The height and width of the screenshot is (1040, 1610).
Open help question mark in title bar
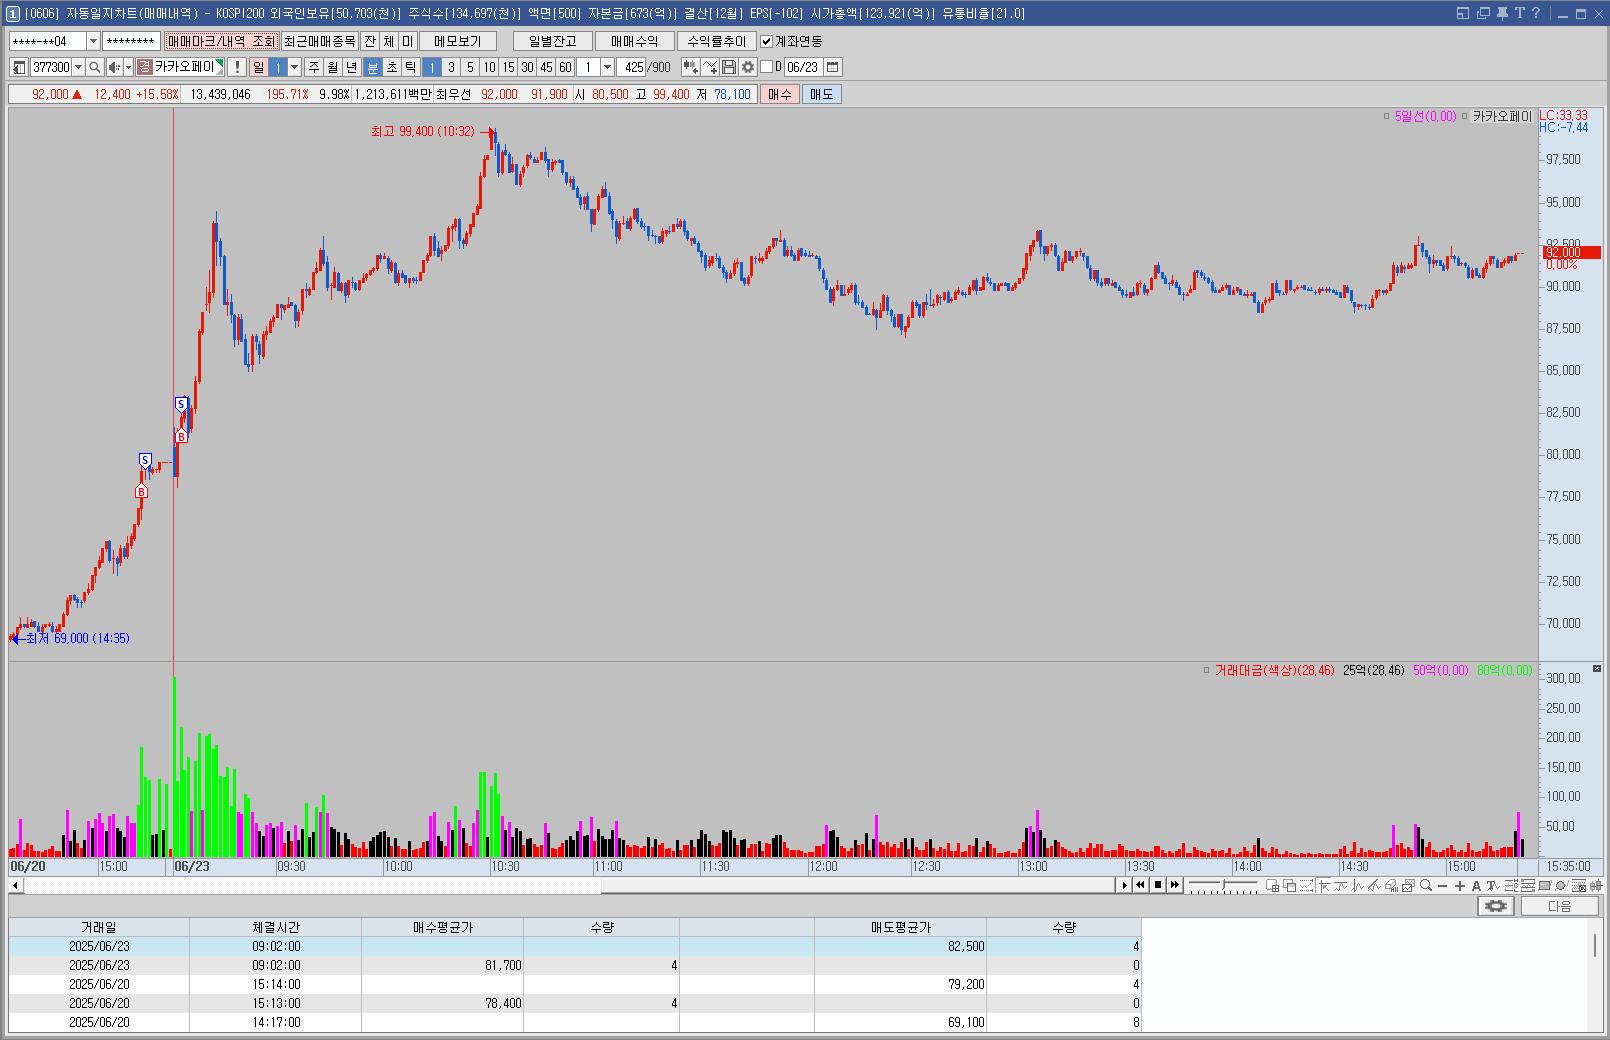tap(1536, 13)
